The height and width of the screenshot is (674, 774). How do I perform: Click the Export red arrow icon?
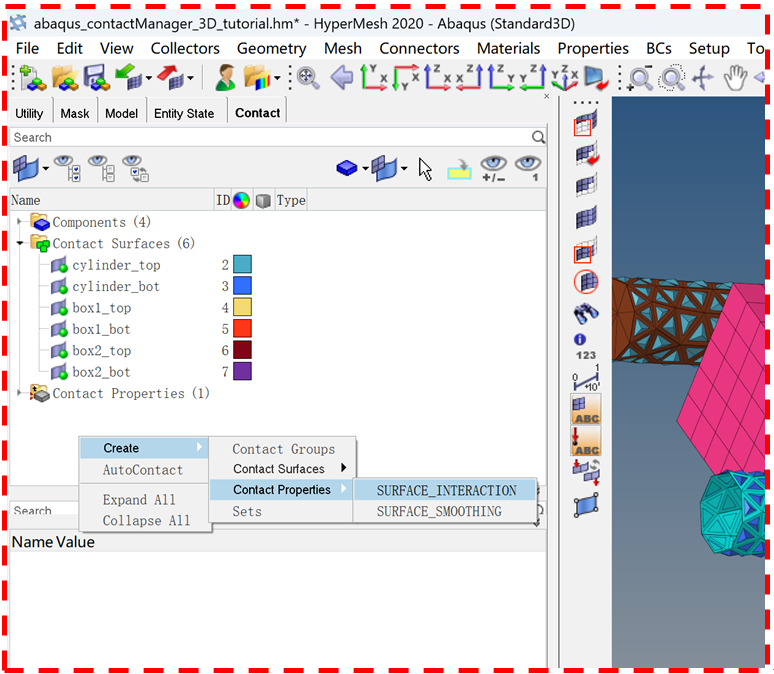point(170,78)
